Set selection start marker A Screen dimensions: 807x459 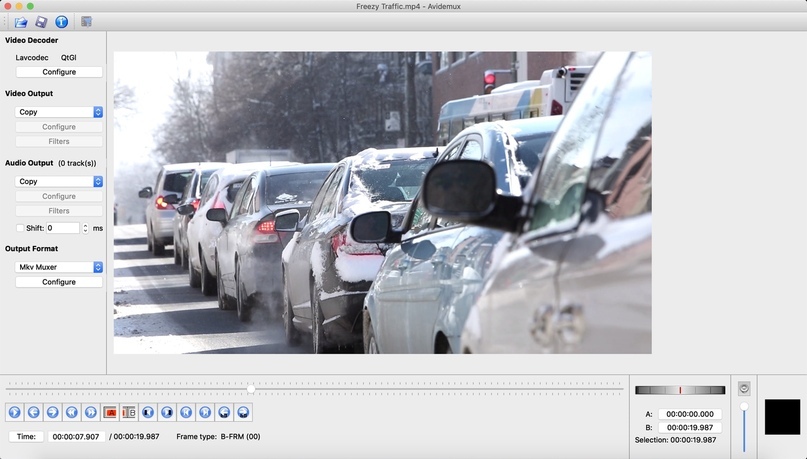(x=110, y=412)
